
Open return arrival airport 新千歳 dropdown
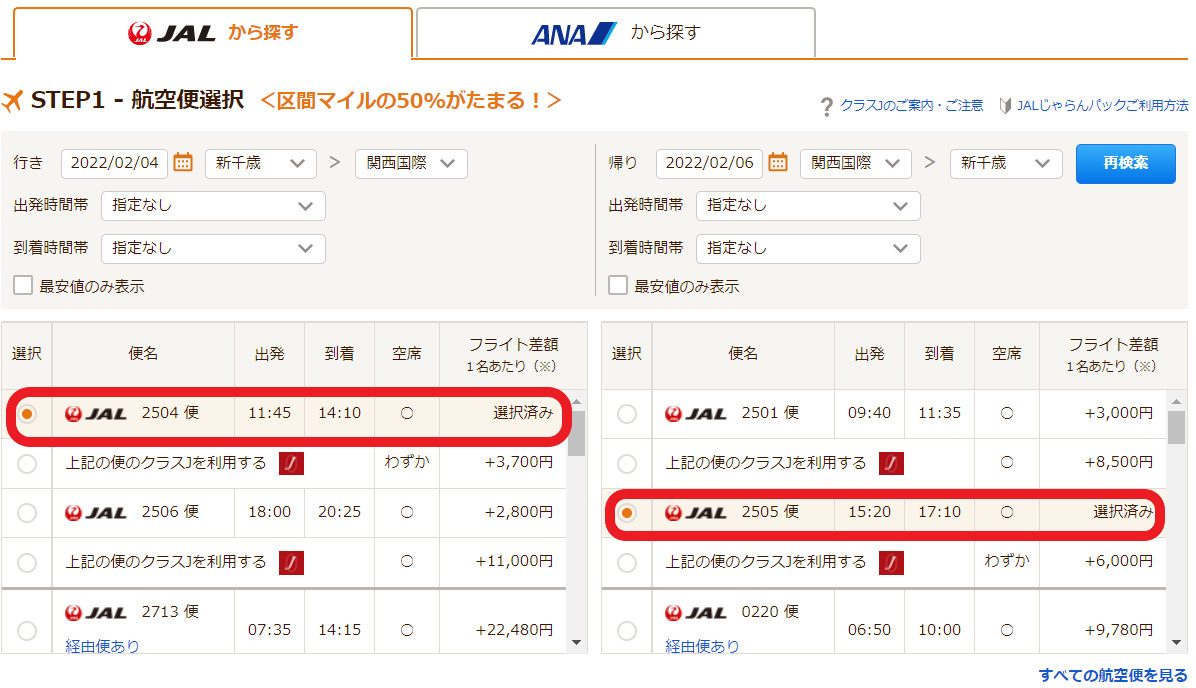(x=1006, y=163)
